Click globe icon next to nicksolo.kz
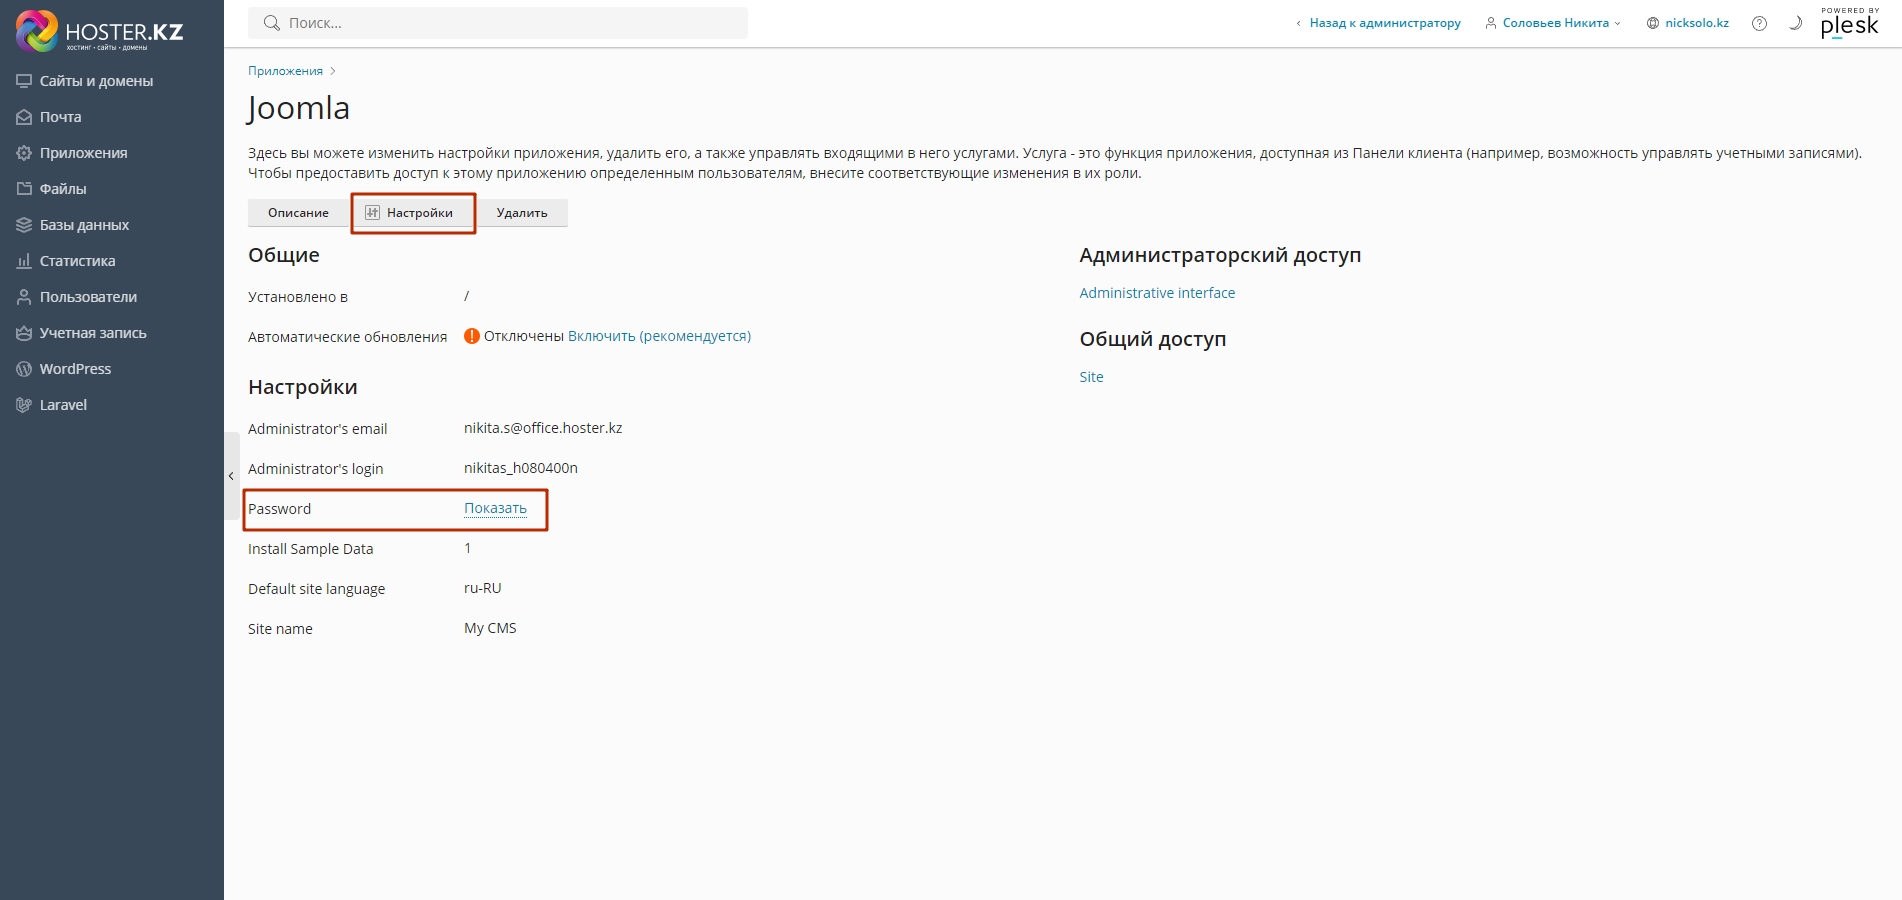Screen dimensions: 1902x900 (x=1652, y=23)
